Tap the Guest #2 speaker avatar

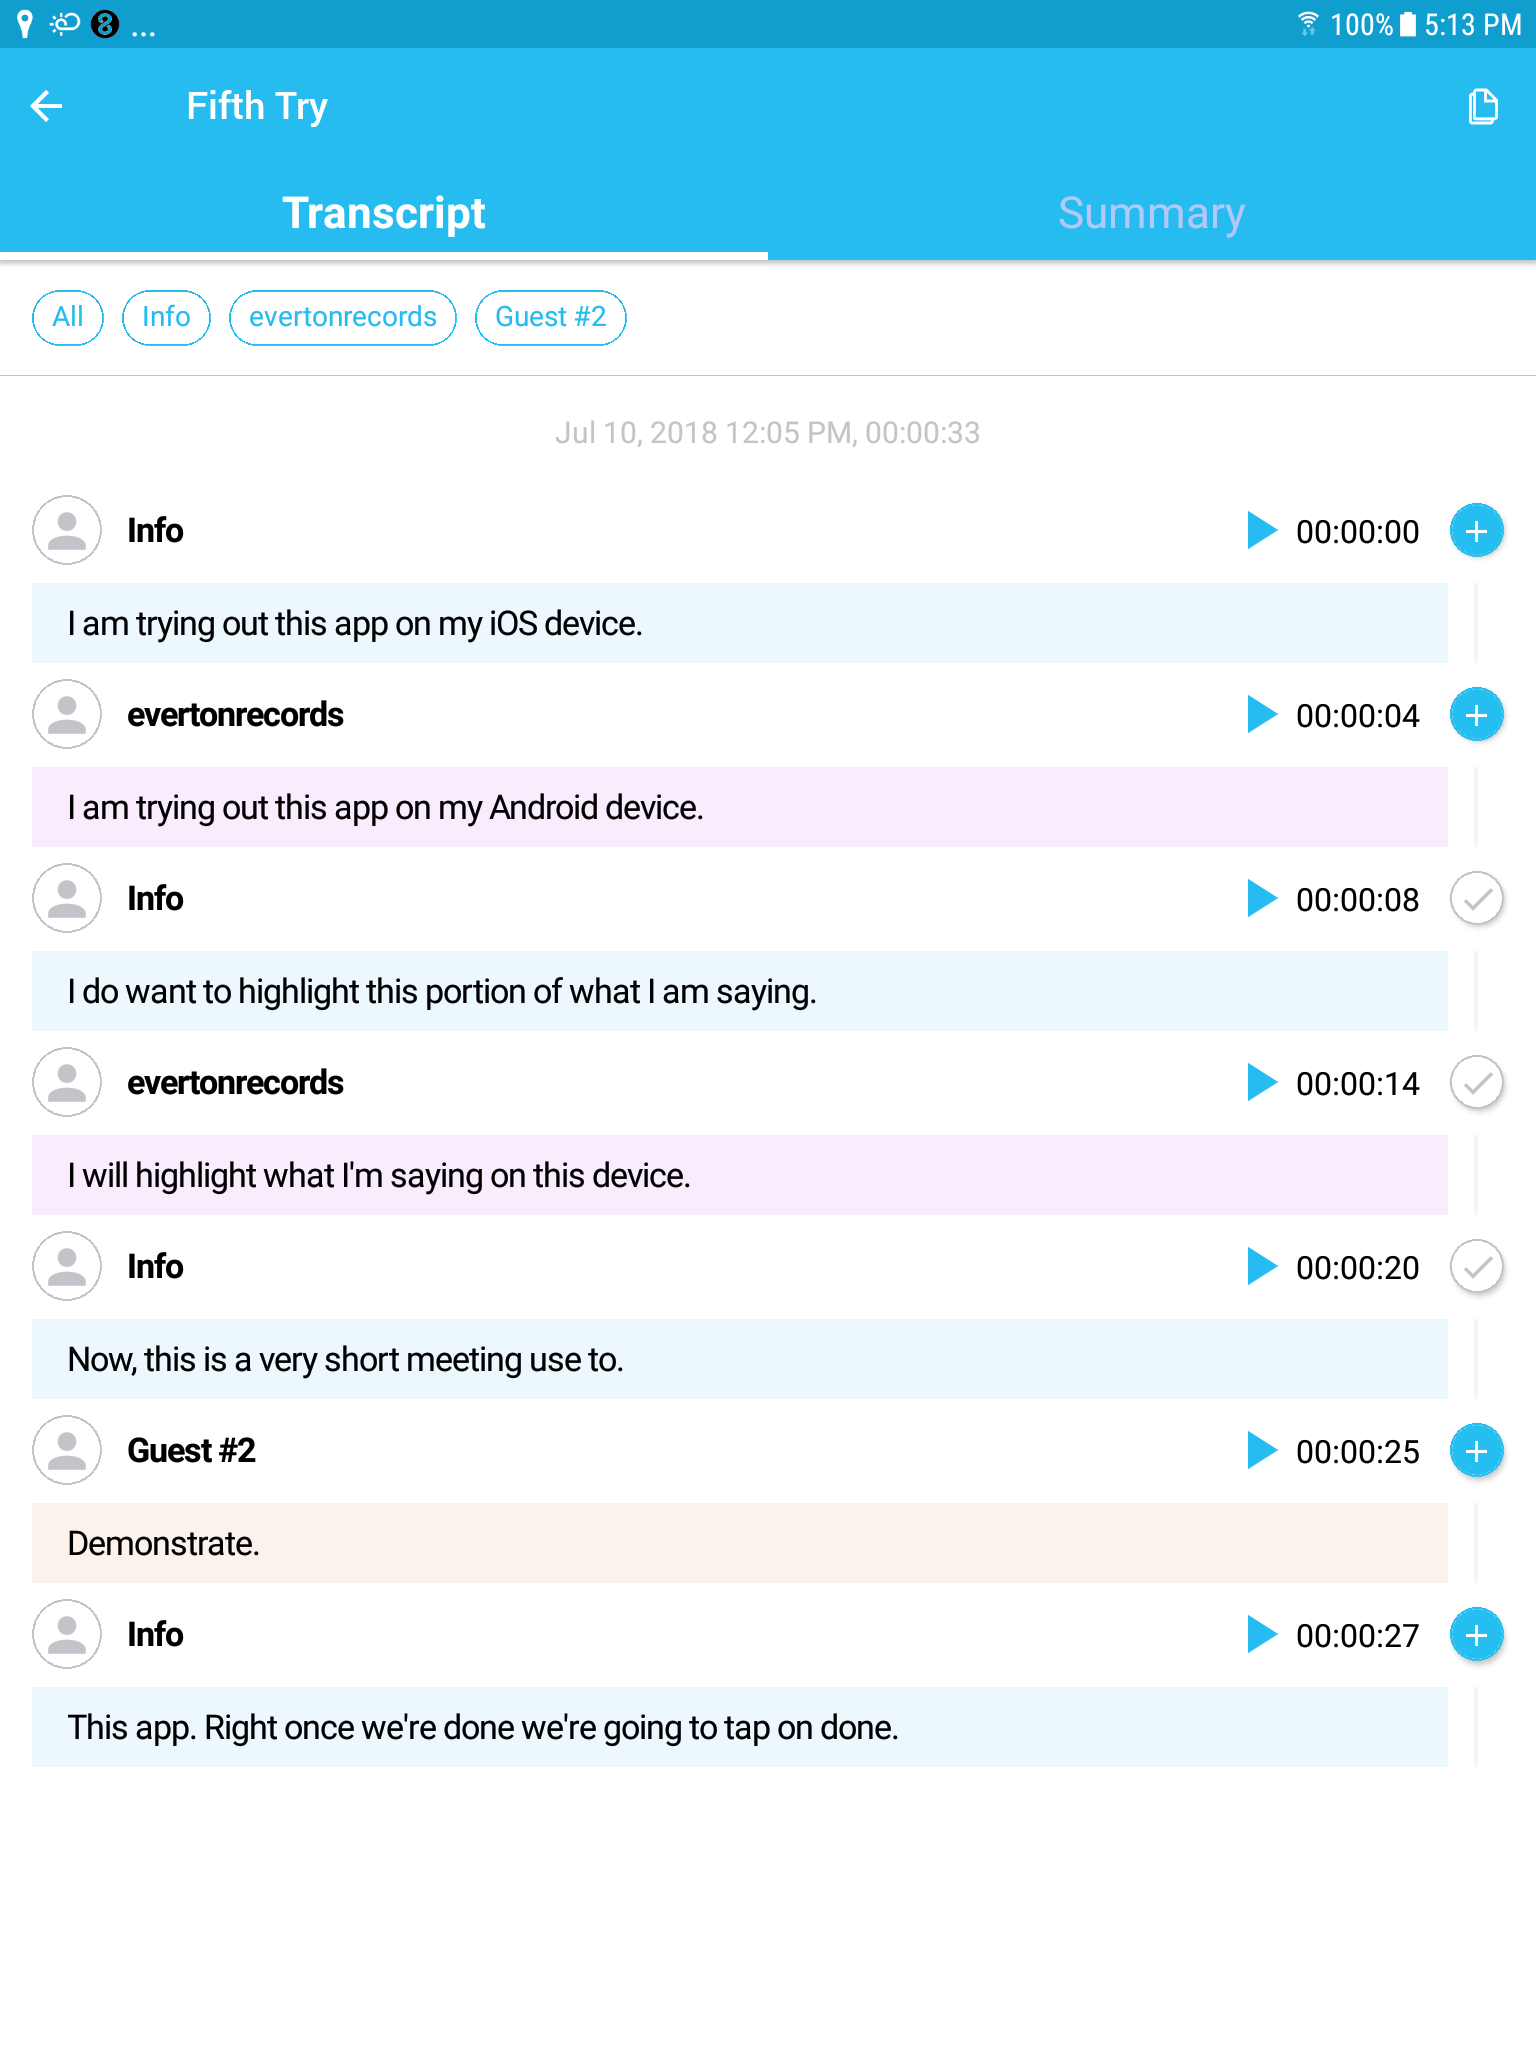pos(67,1451)
